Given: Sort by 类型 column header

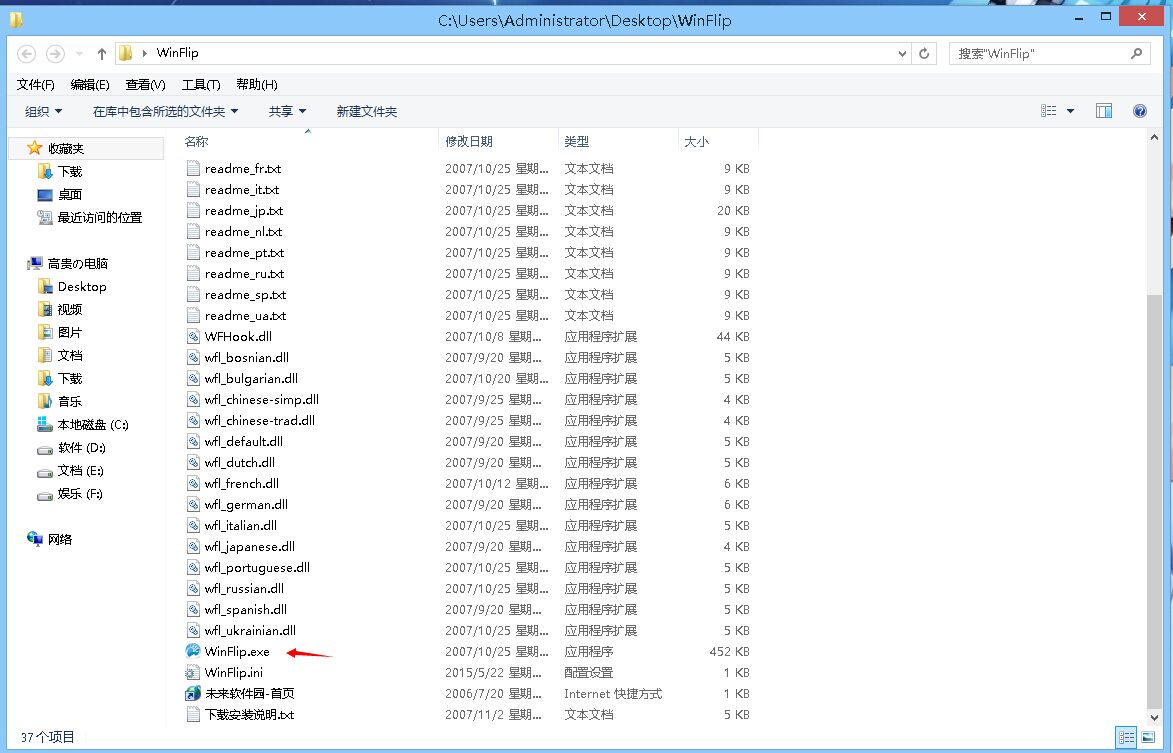Looking at the screenshot, I should pyautogui.click(x=618, y=141).
